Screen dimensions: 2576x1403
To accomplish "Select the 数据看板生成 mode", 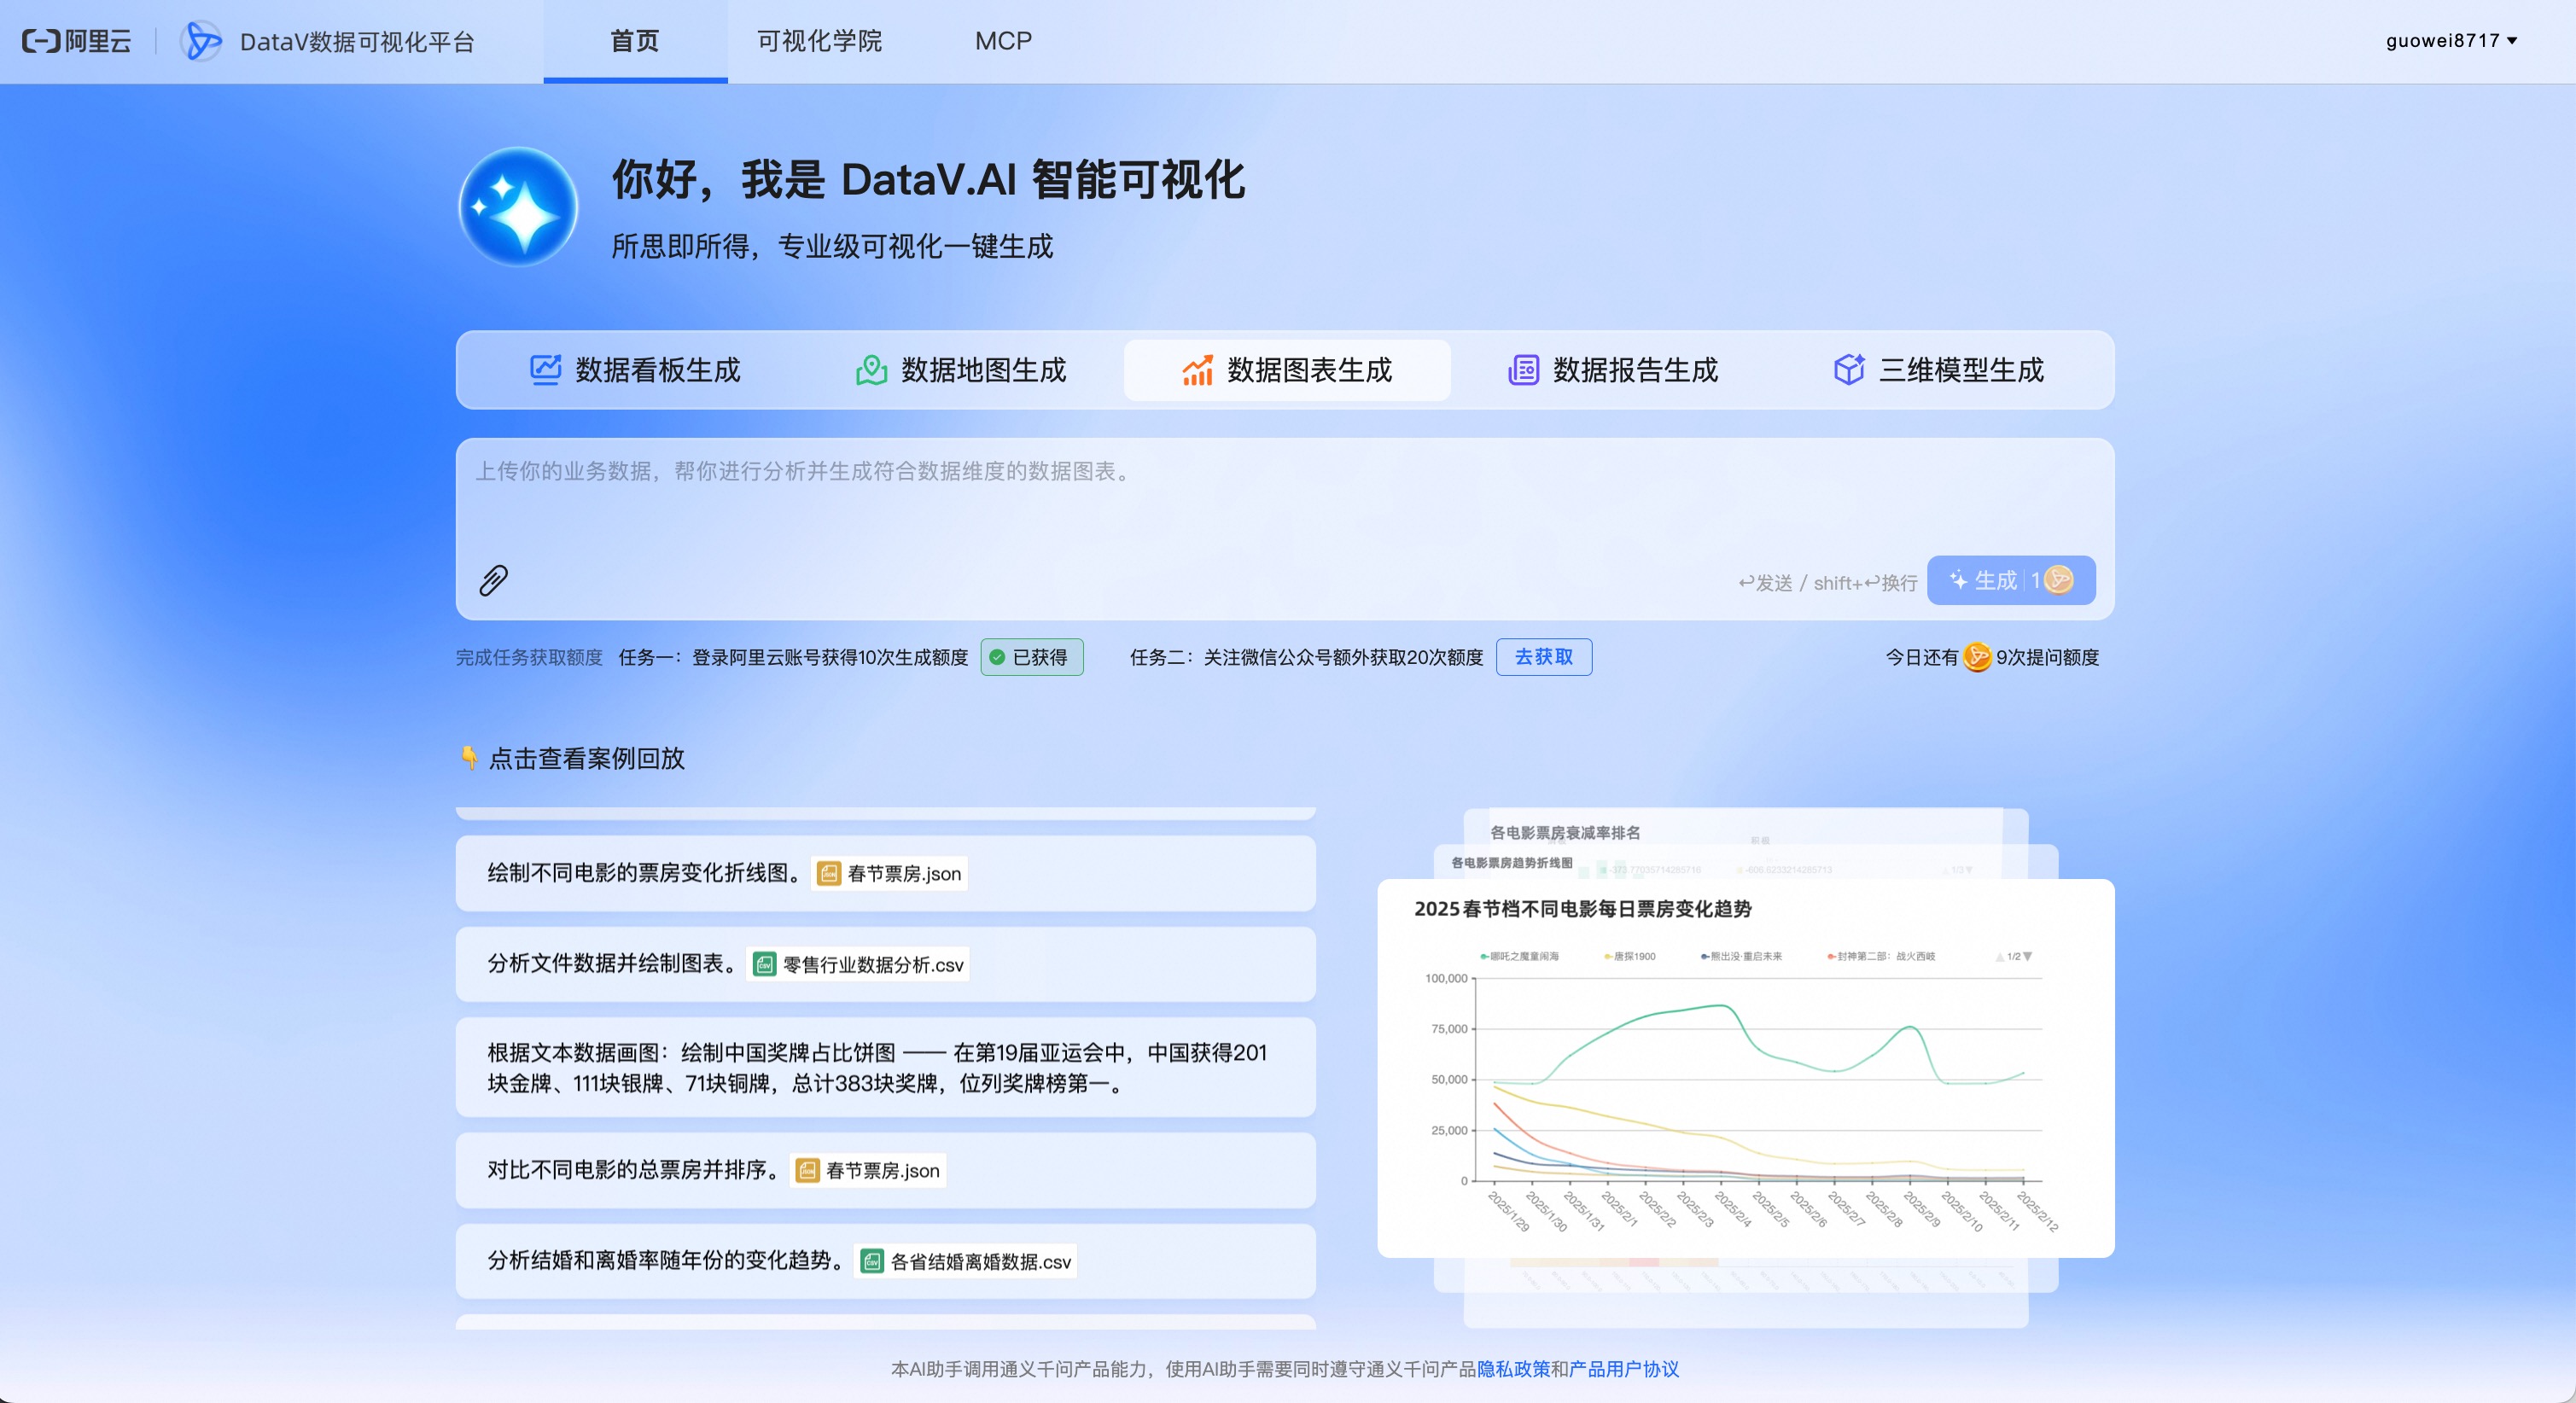I will click(x=635, y=370).
